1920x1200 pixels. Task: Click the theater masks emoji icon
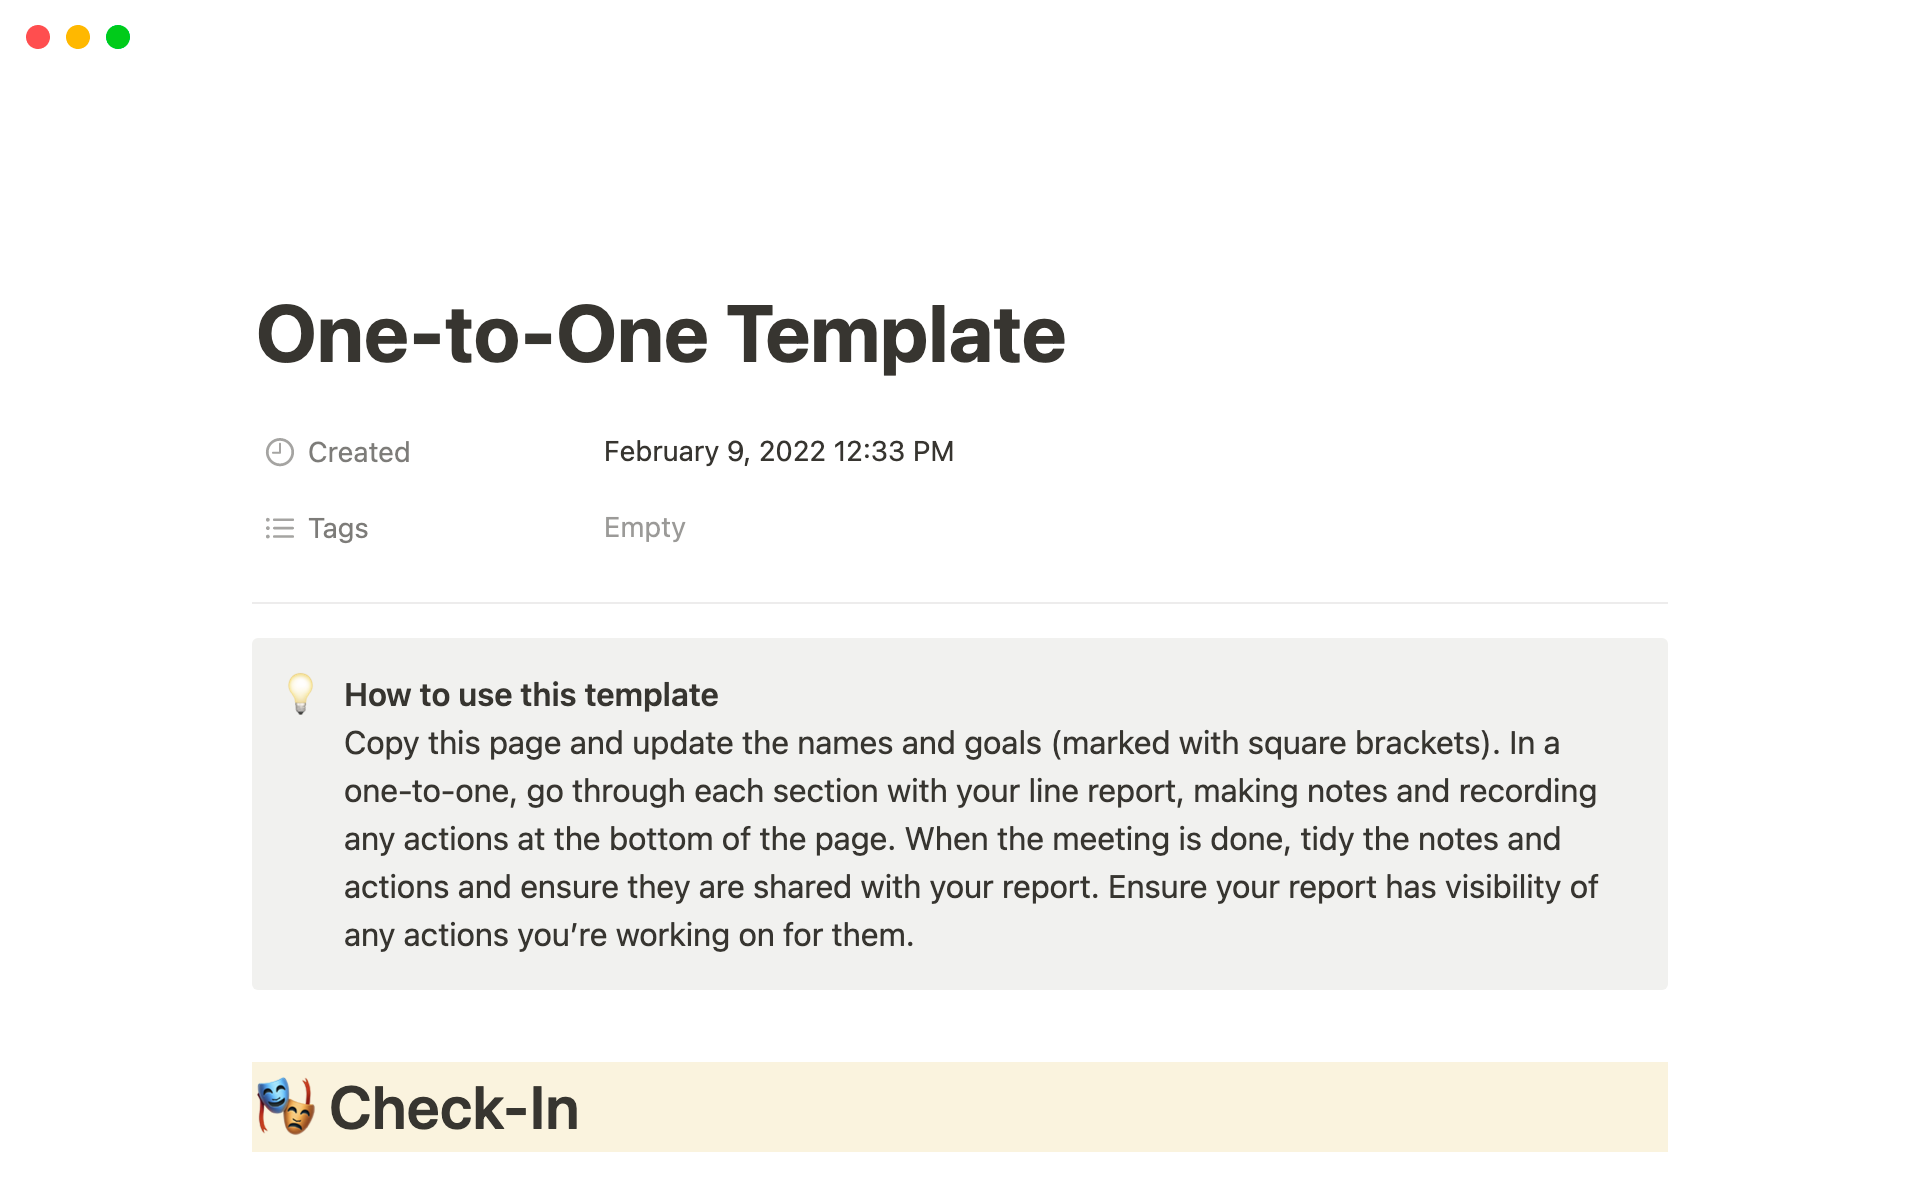286,1107
